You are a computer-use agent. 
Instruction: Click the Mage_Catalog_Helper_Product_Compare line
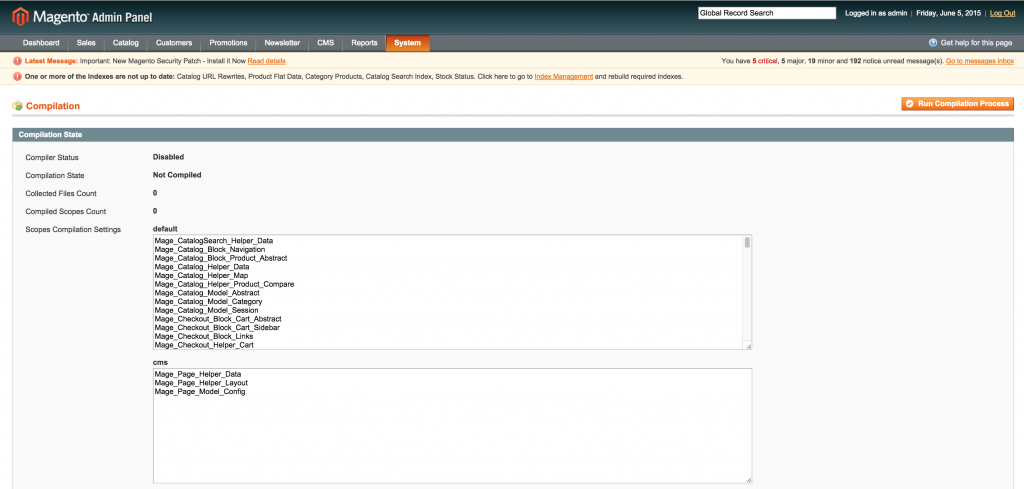(224, 284)
